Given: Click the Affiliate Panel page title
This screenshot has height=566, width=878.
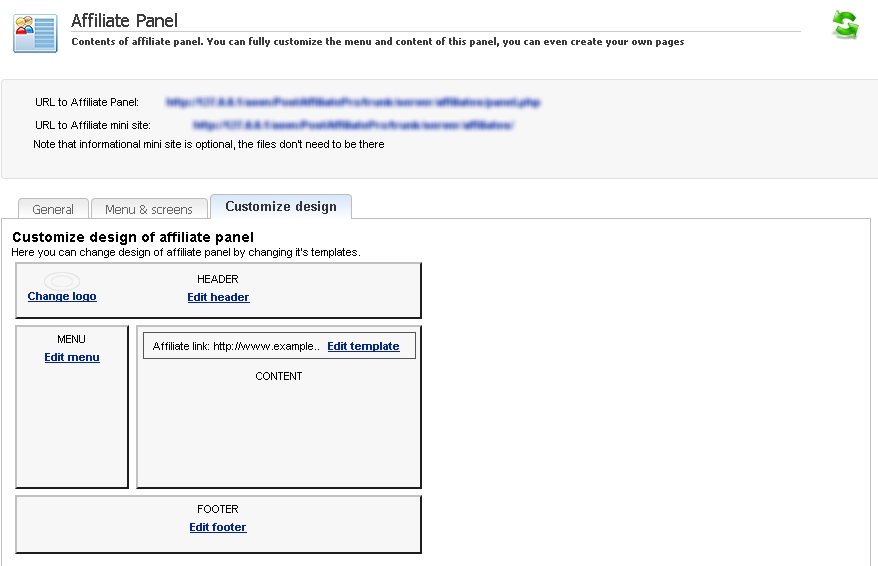Looking at the screenshot, I should point(124,21).
